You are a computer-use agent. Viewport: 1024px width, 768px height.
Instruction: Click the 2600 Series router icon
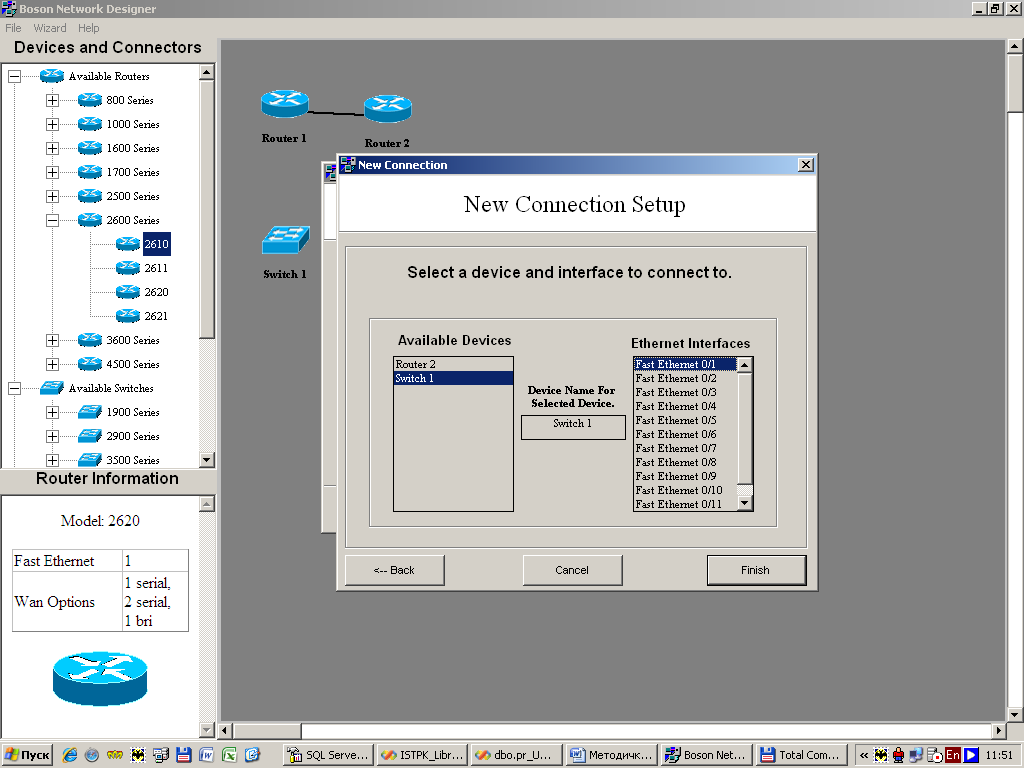[x=89, y=220]
